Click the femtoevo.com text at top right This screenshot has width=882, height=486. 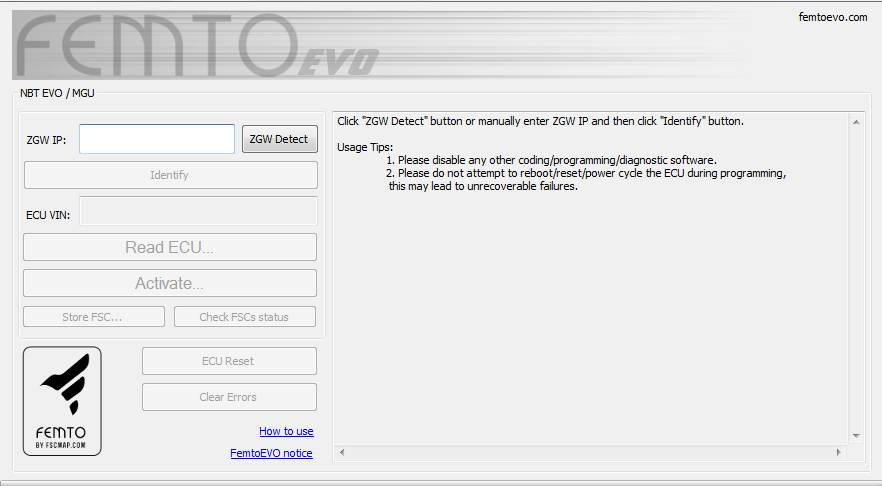[833, 17]
